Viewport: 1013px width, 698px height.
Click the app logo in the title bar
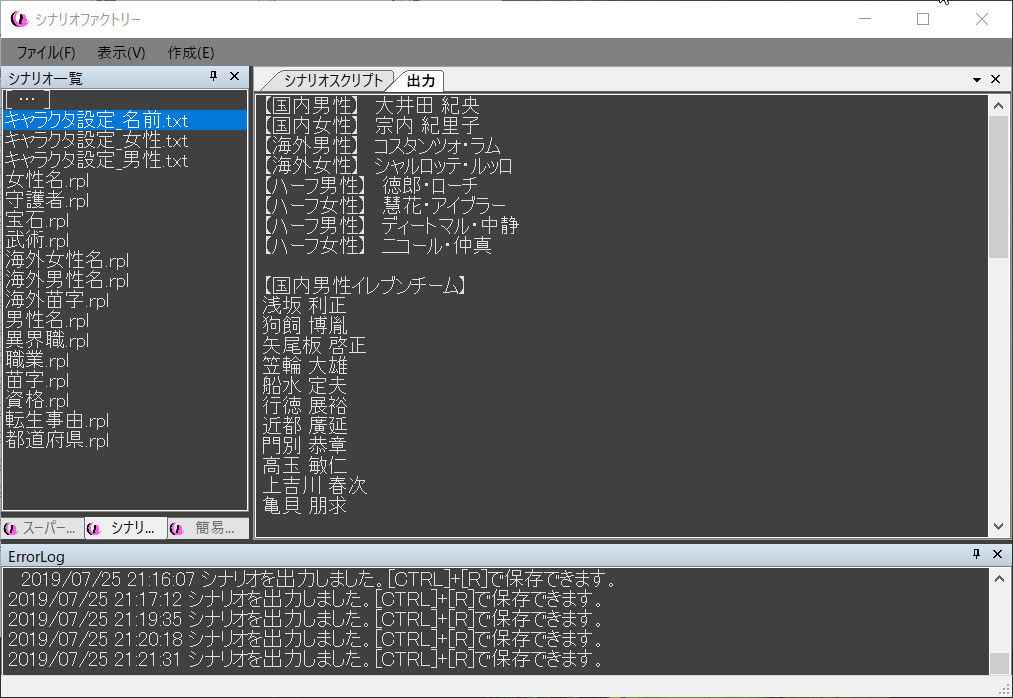pos(18,19)
